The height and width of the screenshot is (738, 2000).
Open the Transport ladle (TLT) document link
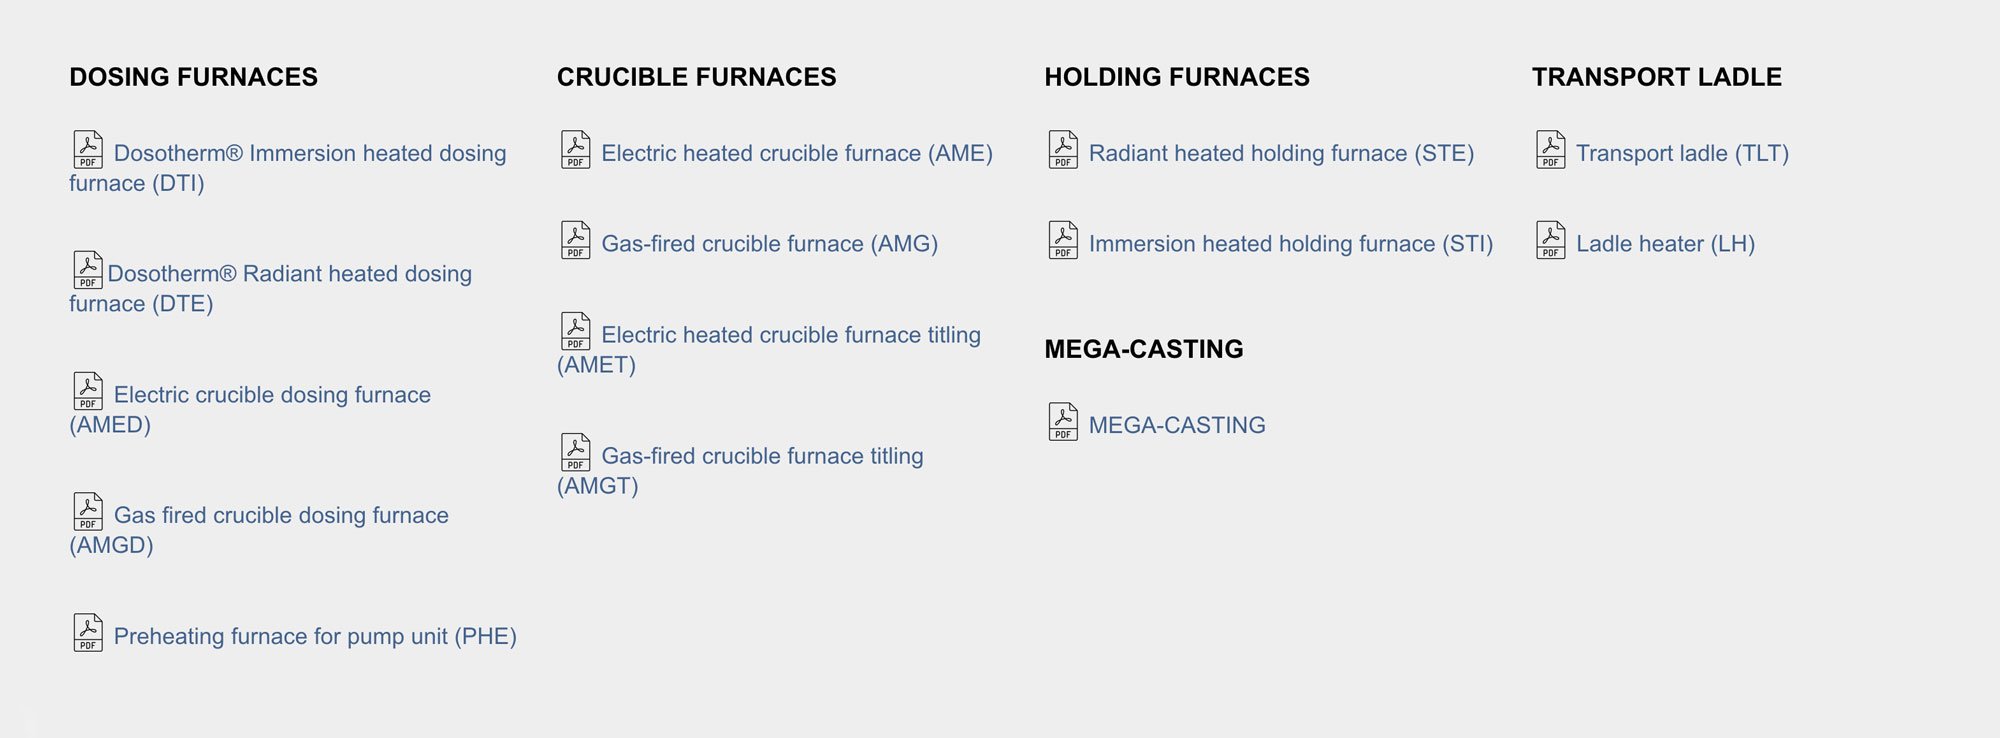pos(1682,153)
